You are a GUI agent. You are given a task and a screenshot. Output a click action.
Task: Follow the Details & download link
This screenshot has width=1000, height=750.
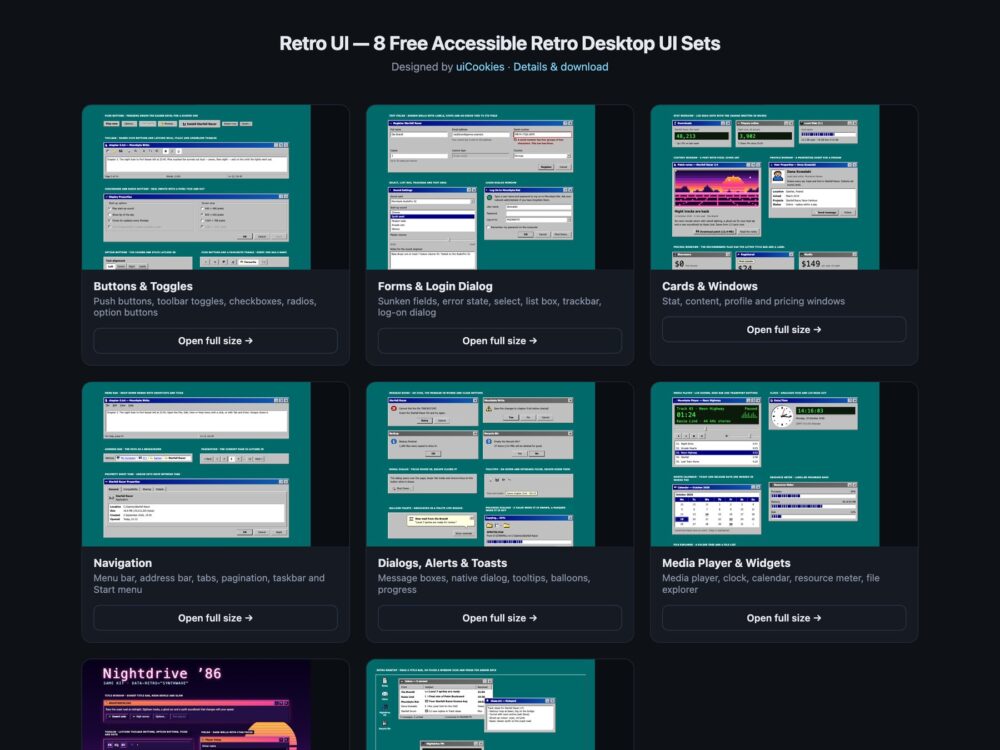tap(561, 67)
